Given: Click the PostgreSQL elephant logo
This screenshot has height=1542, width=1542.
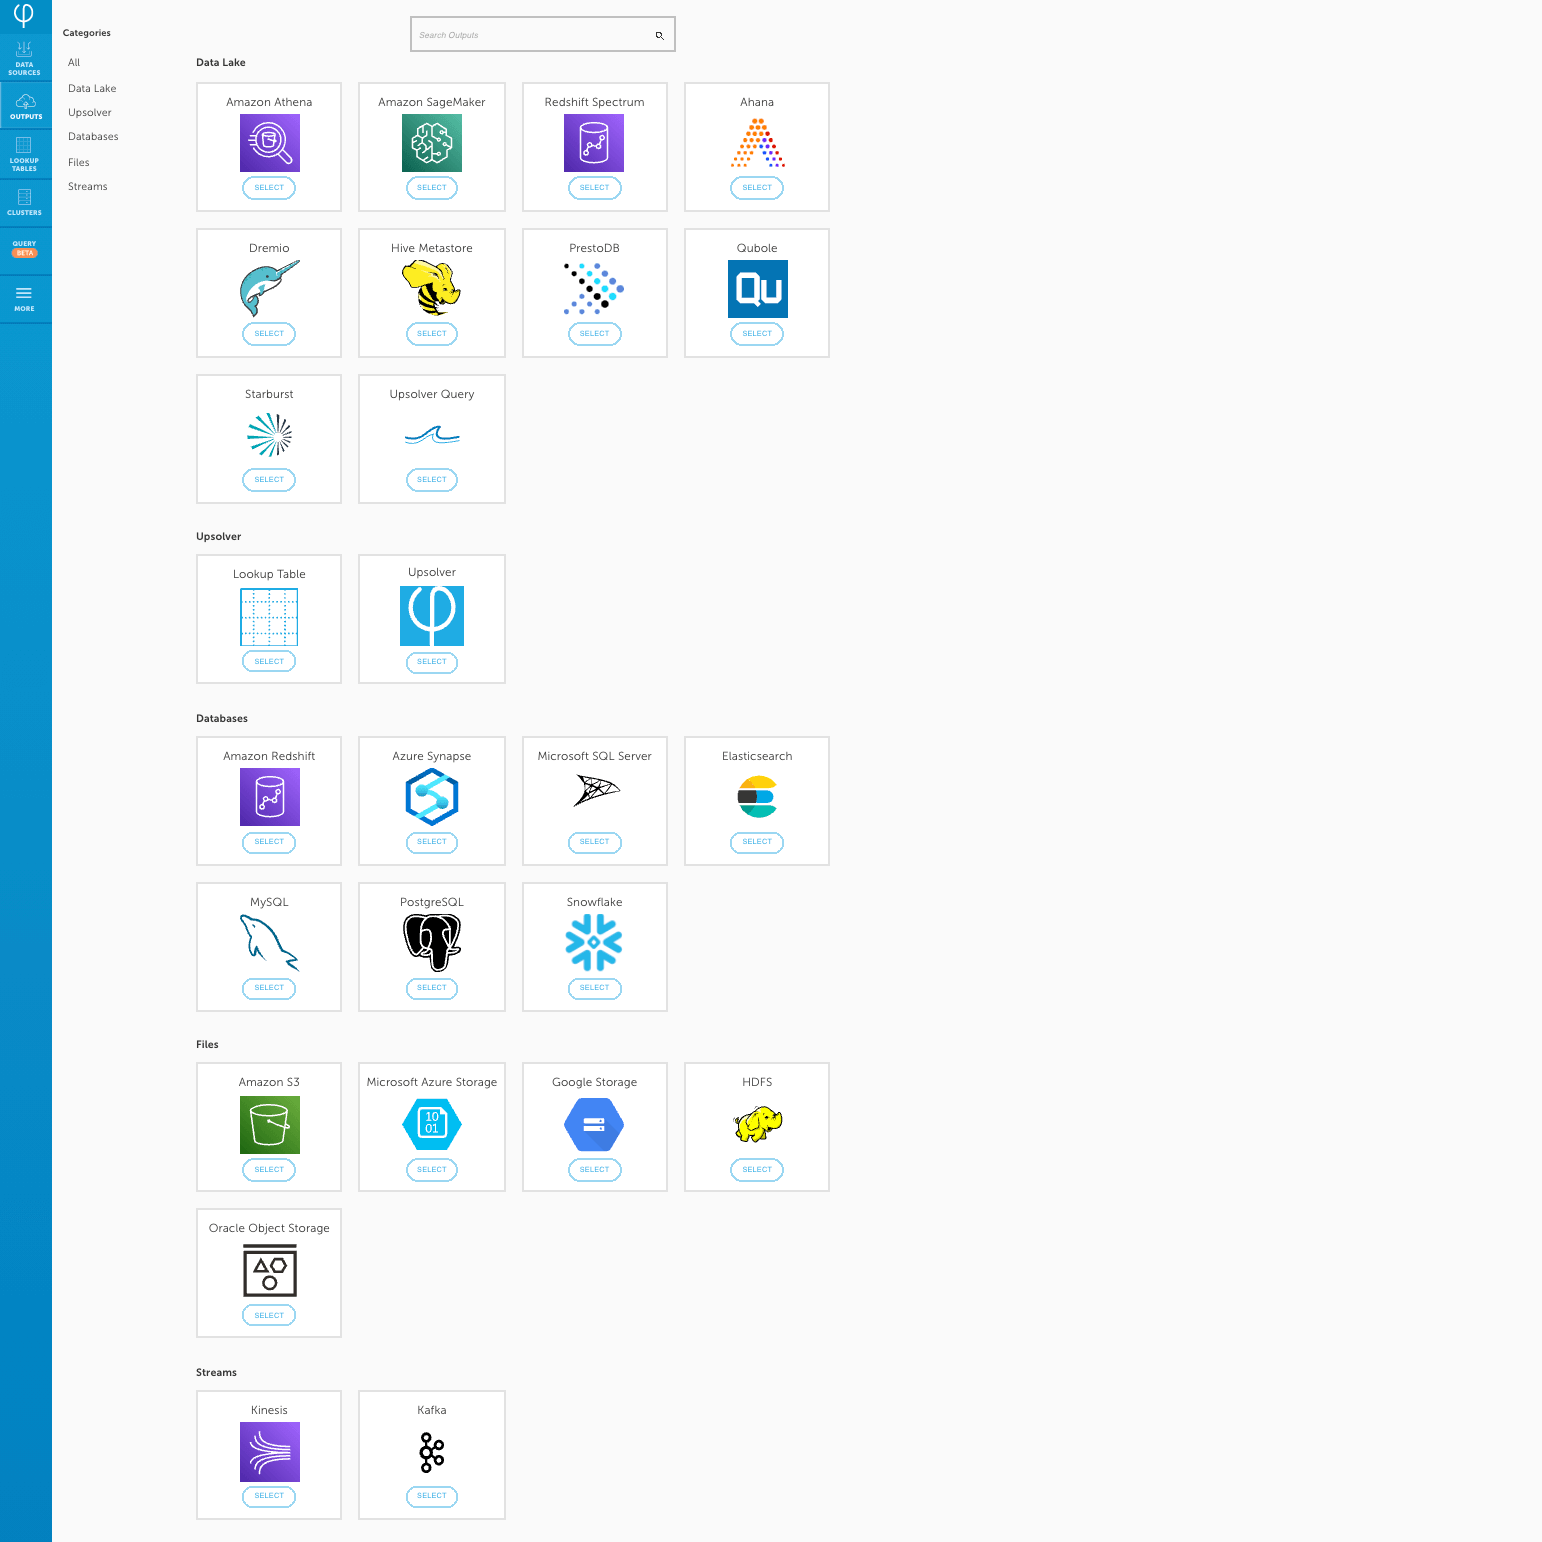Looking at the screenshot, I should [432, 943].
